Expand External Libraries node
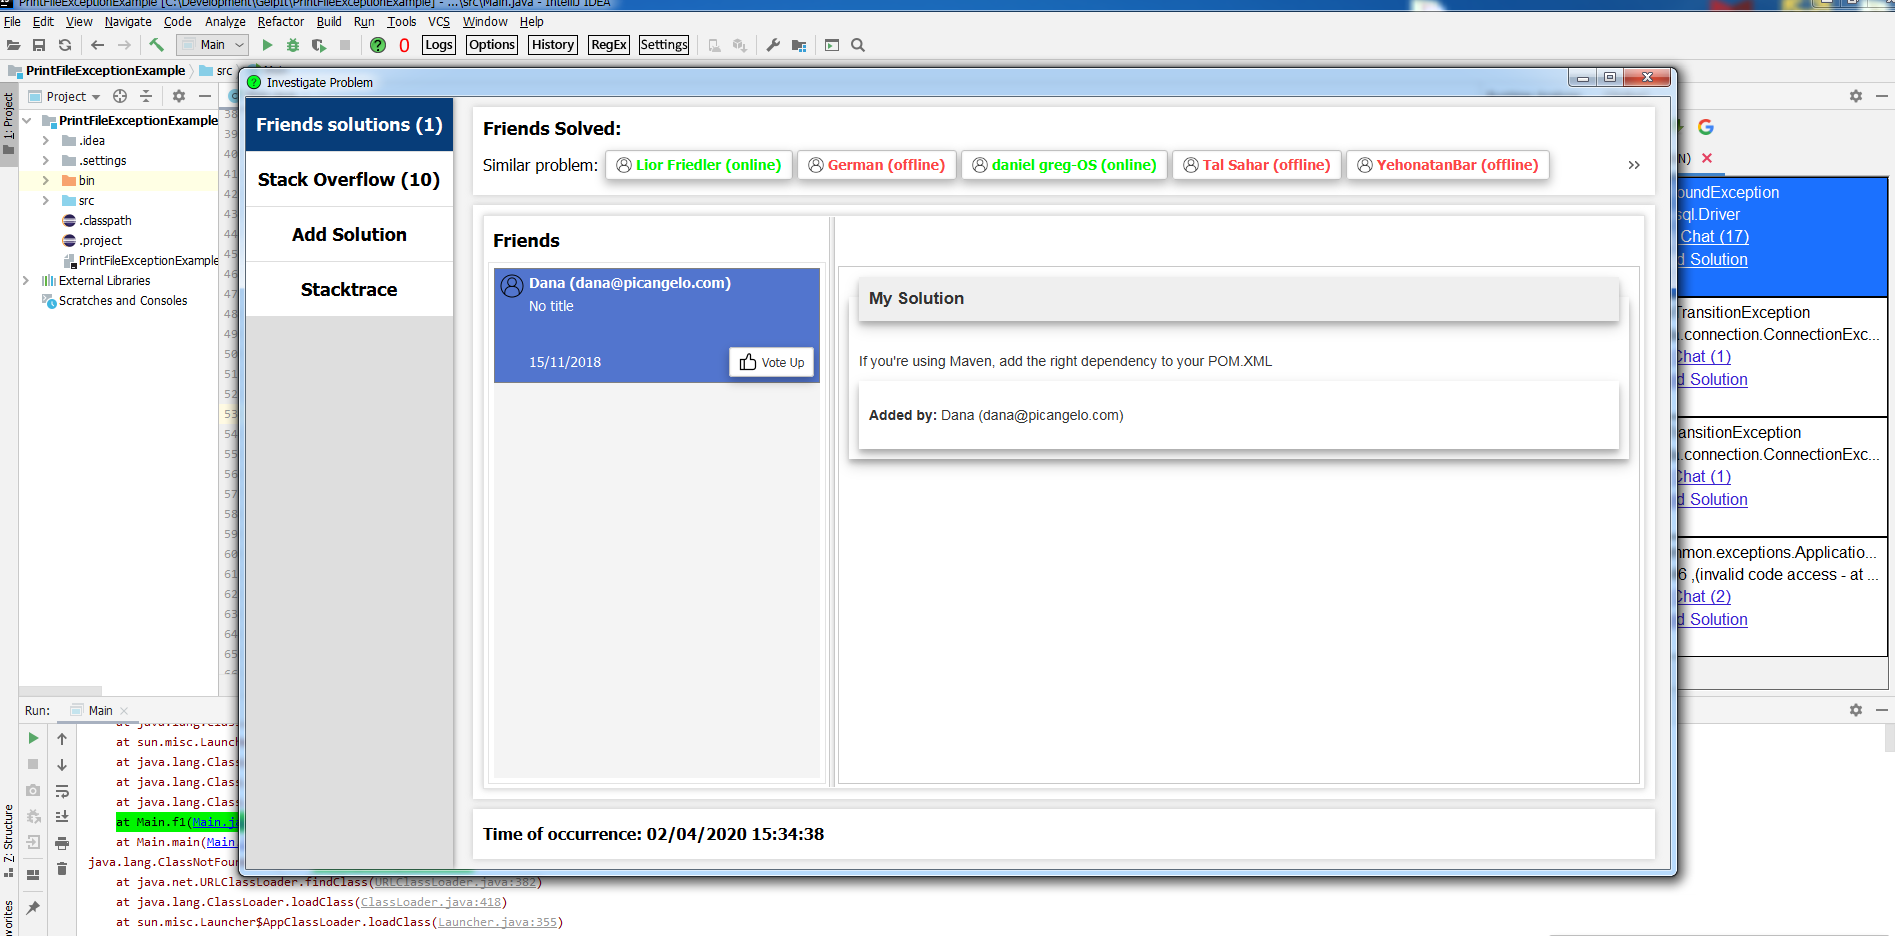The image size is (1895, 936). click(x=27, y=281)
